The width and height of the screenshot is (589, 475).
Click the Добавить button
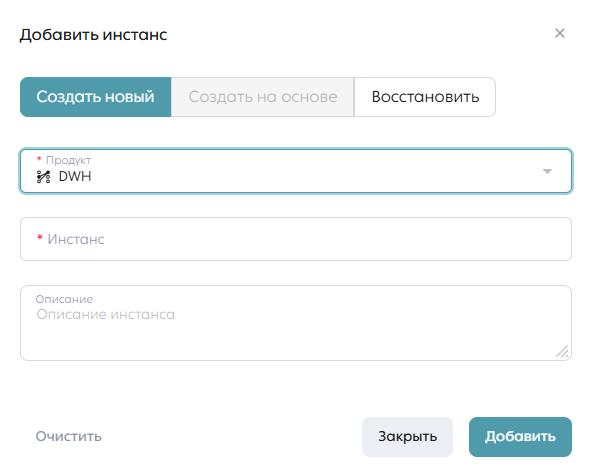[520, 437]
